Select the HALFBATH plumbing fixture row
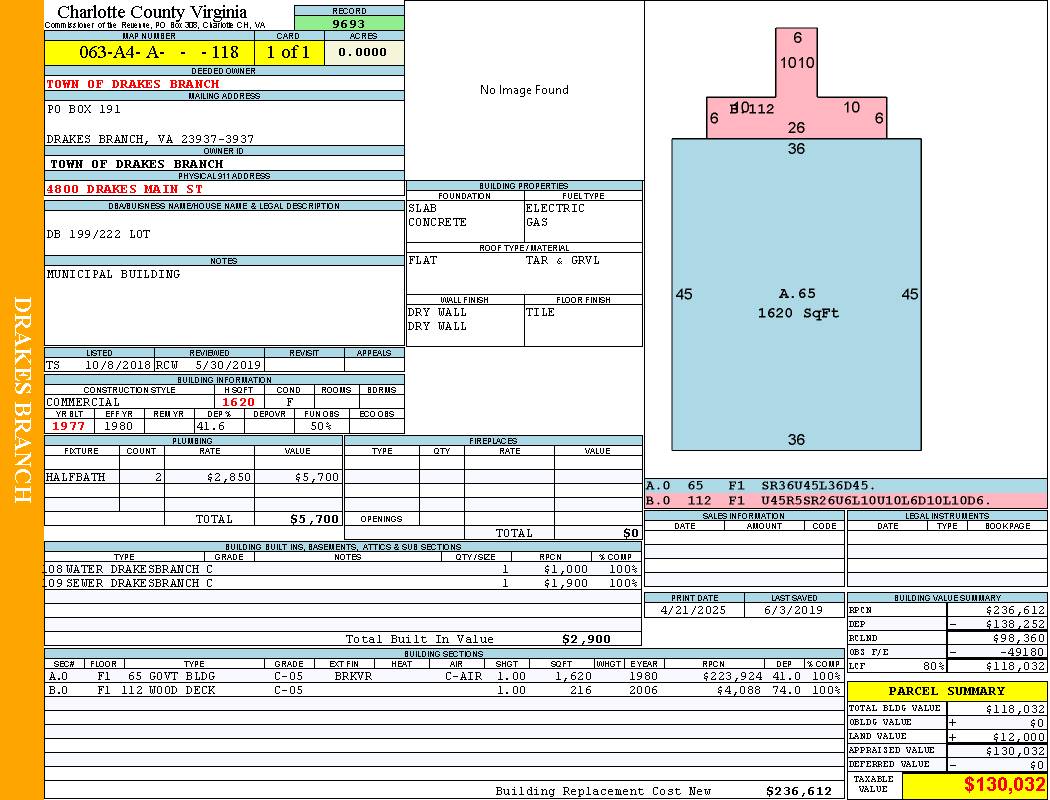This screenshot has height=800, width=1050. [193, 478]
